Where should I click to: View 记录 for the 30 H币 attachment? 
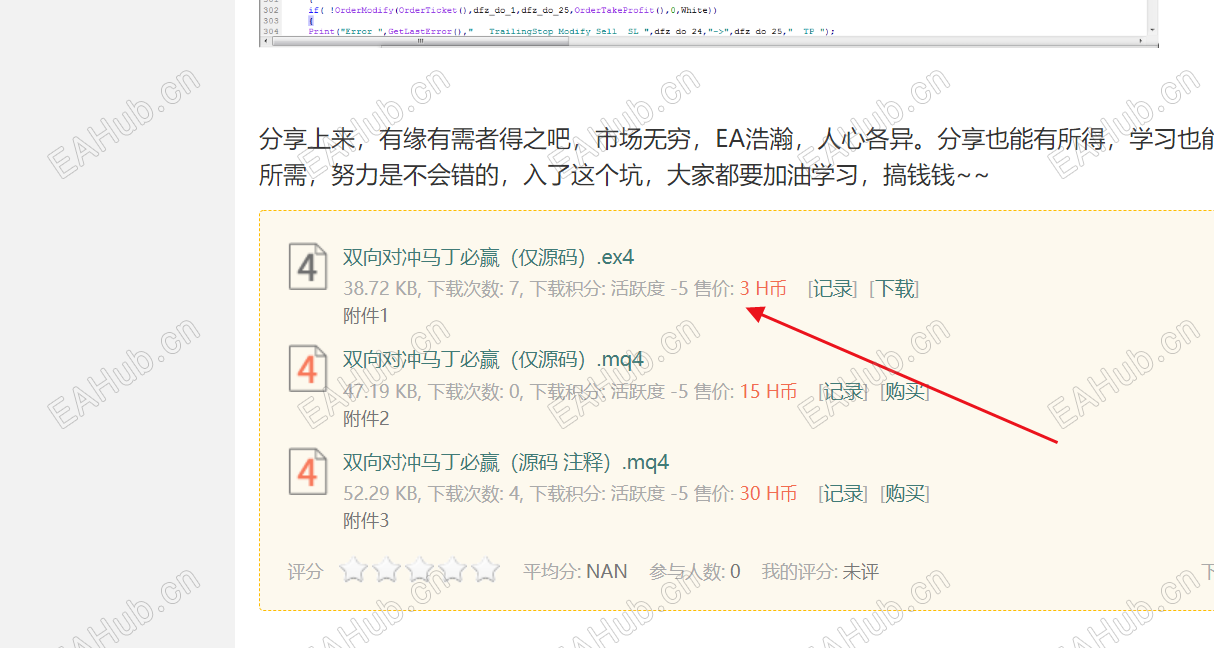[844, 493]
